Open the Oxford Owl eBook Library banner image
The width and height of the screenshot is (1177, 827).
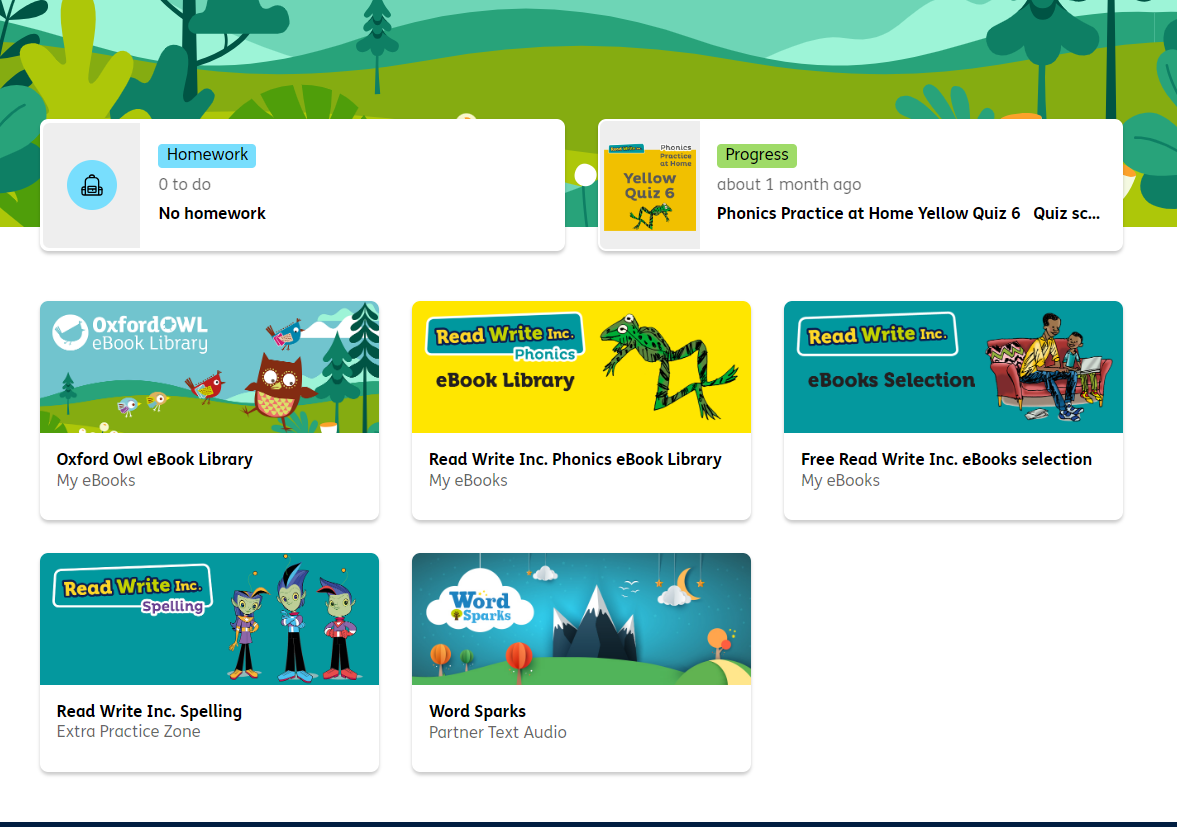(x=209, y=367)
